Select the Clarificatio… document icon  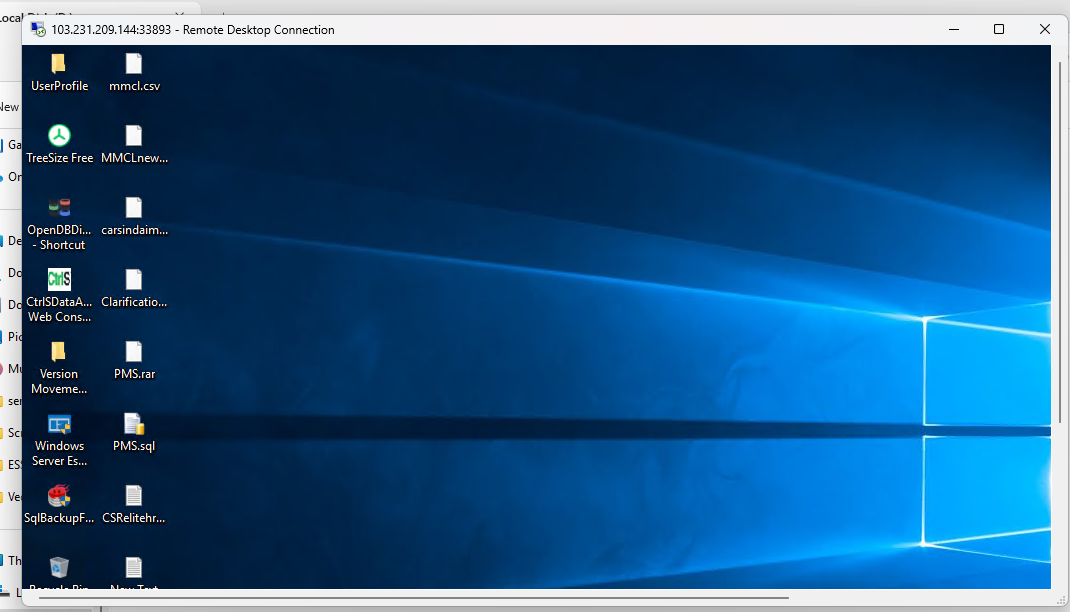pyautogui.click(x=134, y=280)
